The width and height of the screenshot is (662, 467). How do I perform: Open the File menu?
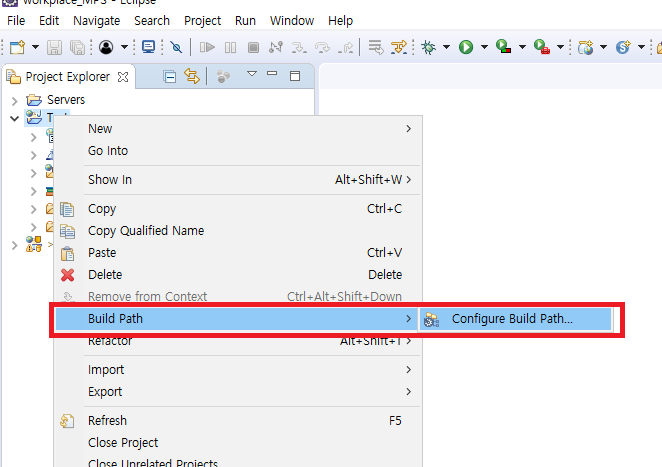[x=16, y=21]
